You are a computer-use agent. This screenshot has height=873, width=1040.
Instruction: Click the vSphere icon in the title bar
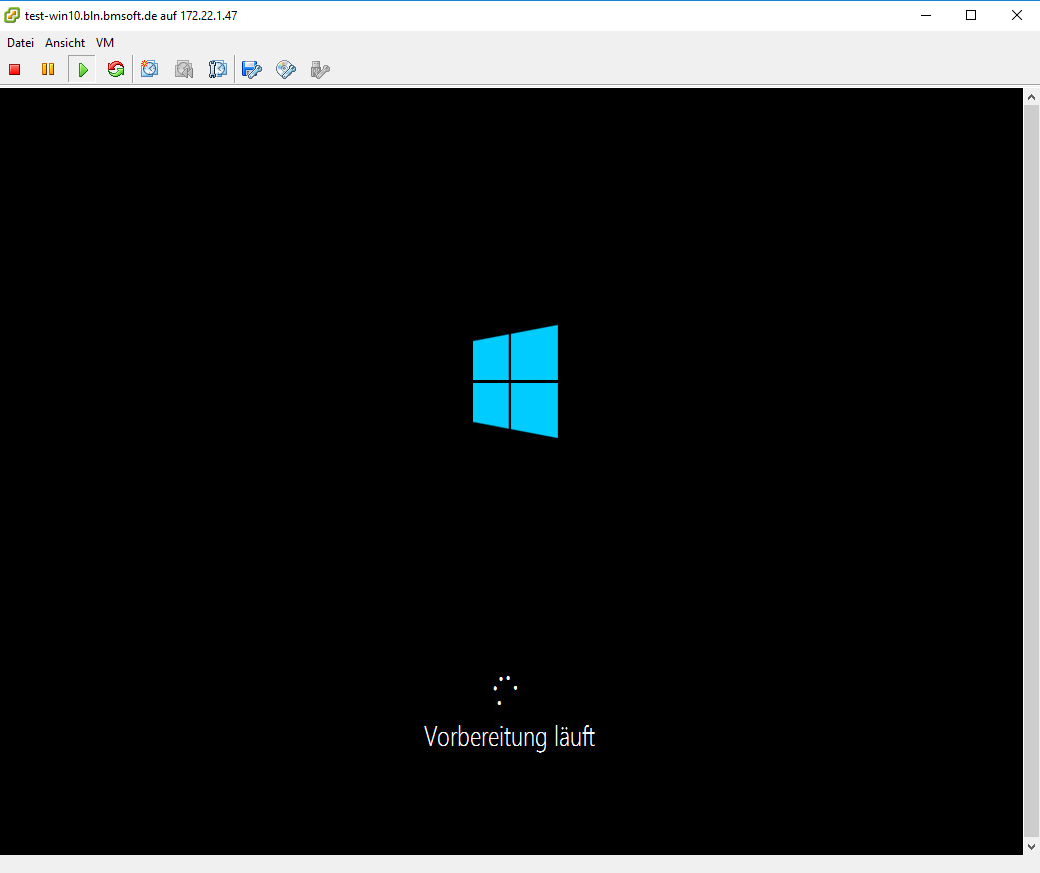coord(12,15)
